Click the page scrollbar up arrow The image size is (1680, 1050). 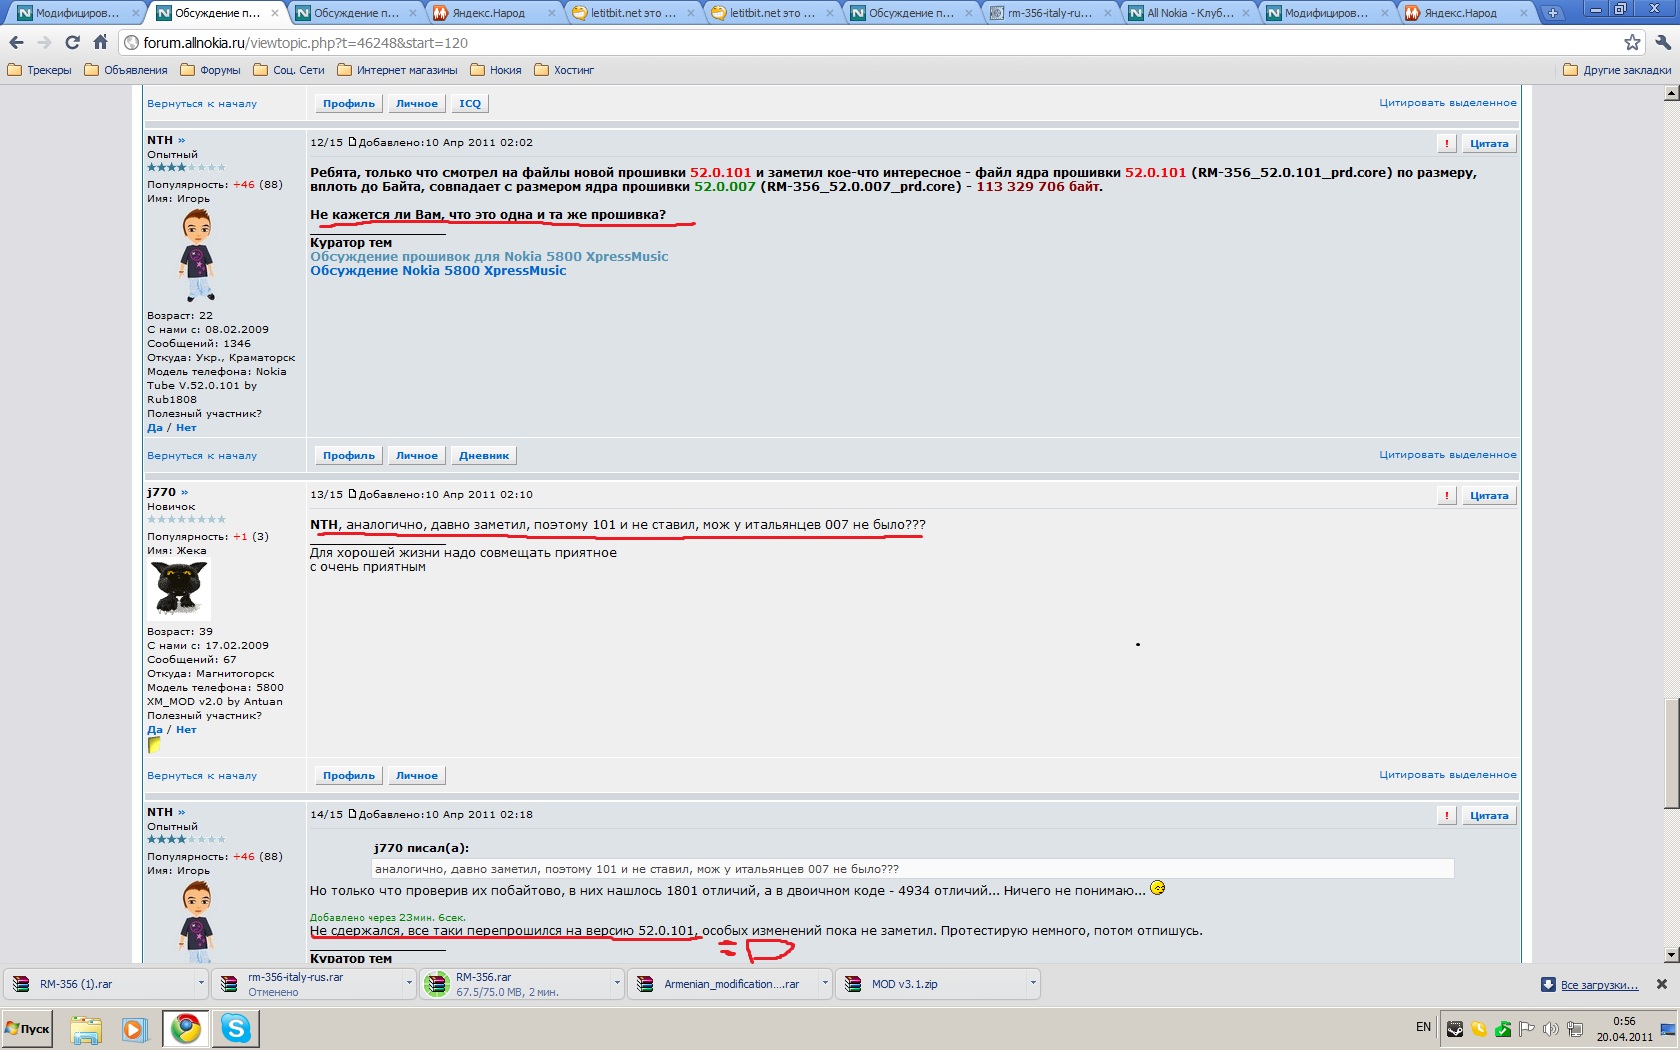click(1671, 93)
